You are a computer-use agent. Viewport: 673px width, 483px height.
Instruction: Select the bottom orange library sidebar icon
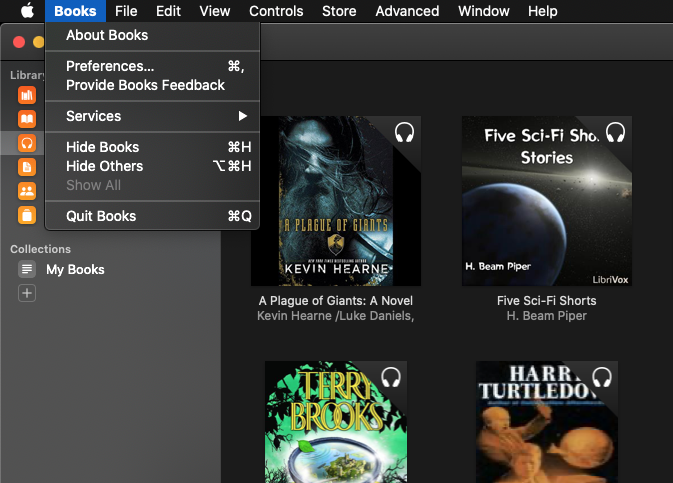[x=27, y=215]
